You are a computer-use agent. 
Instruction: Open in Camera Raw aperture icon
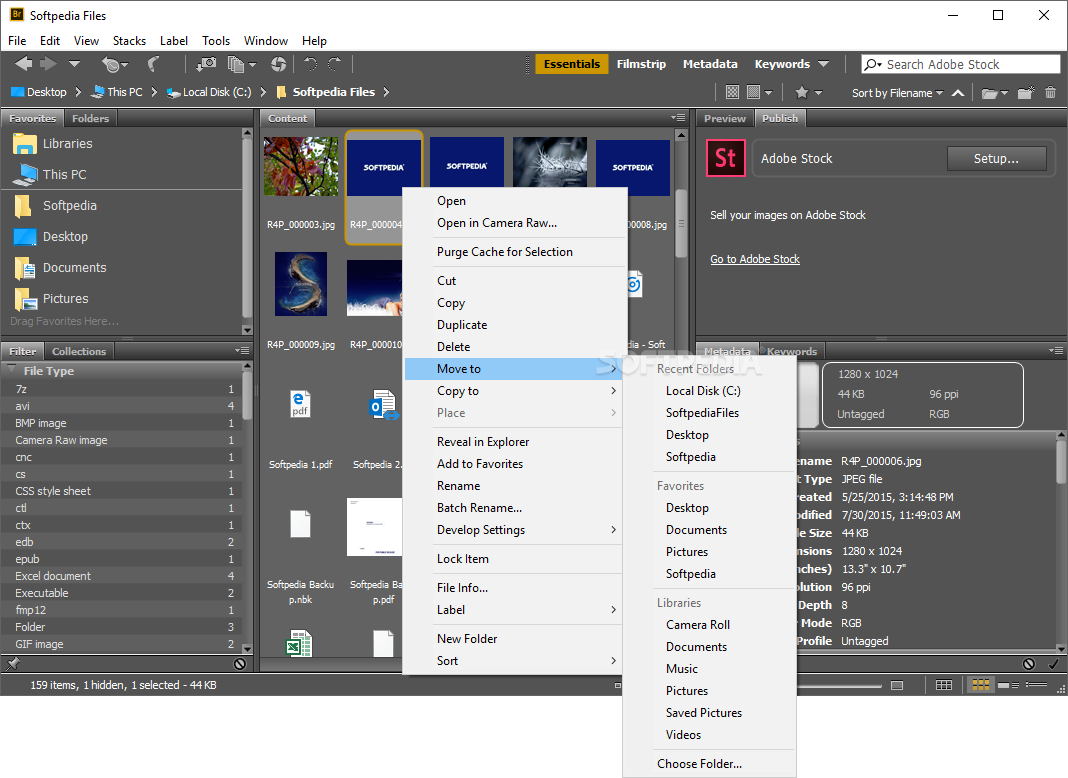(x=278, y=64)
